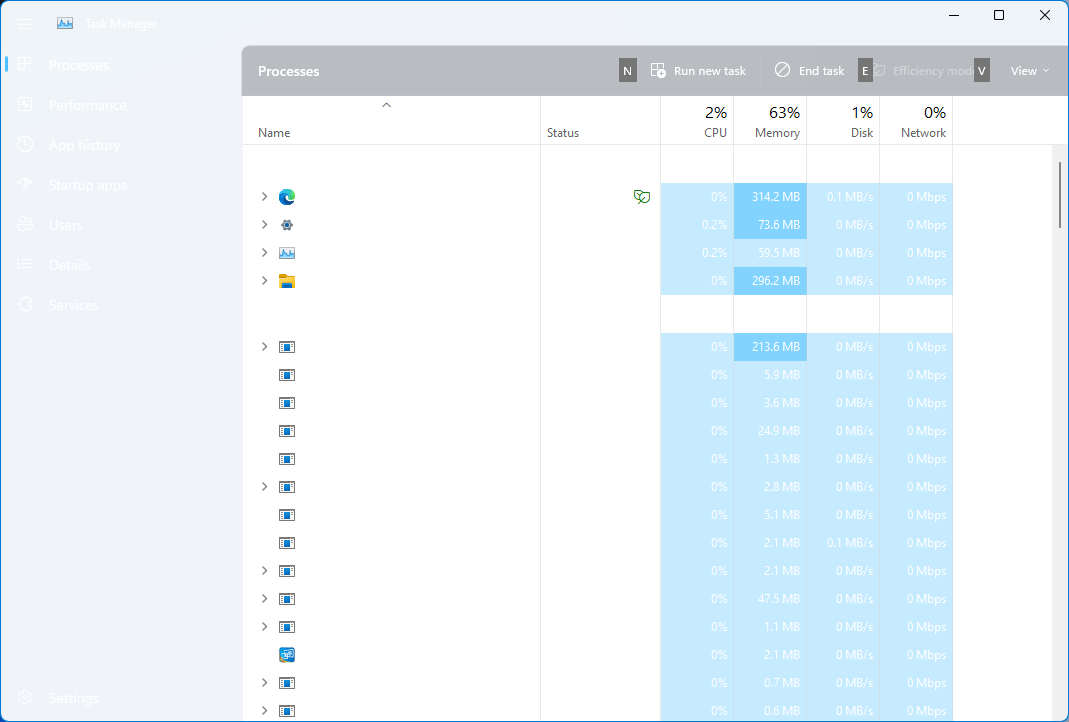This screenshot has height=722, width=1069.
Task: Expand the 2.8 MB background process
Action: tap(265, 486)
